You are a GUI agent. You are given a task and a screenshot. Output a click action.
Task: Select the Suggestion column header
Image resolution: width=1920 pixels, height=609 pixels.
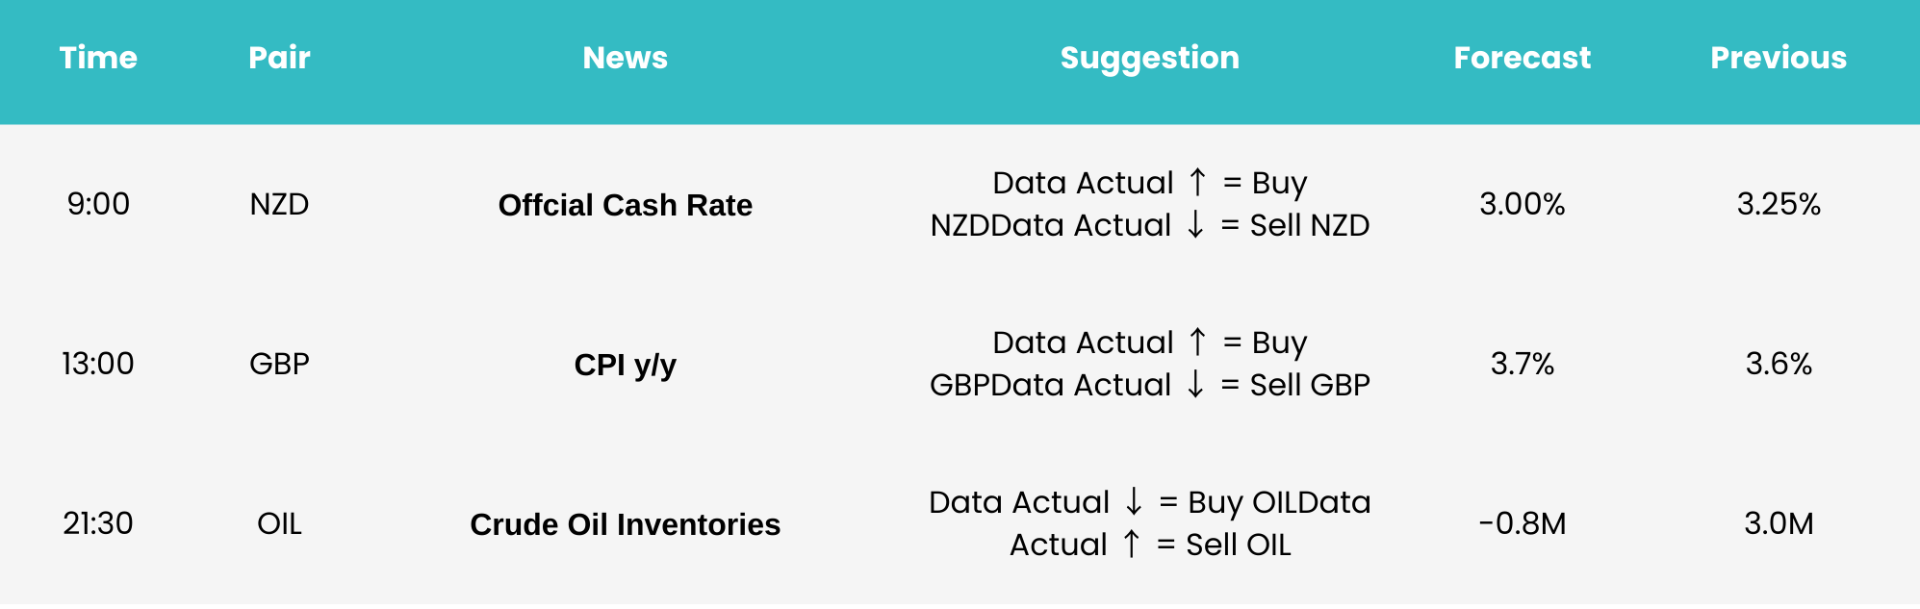pyautogui.click(x=1150, y=59)
